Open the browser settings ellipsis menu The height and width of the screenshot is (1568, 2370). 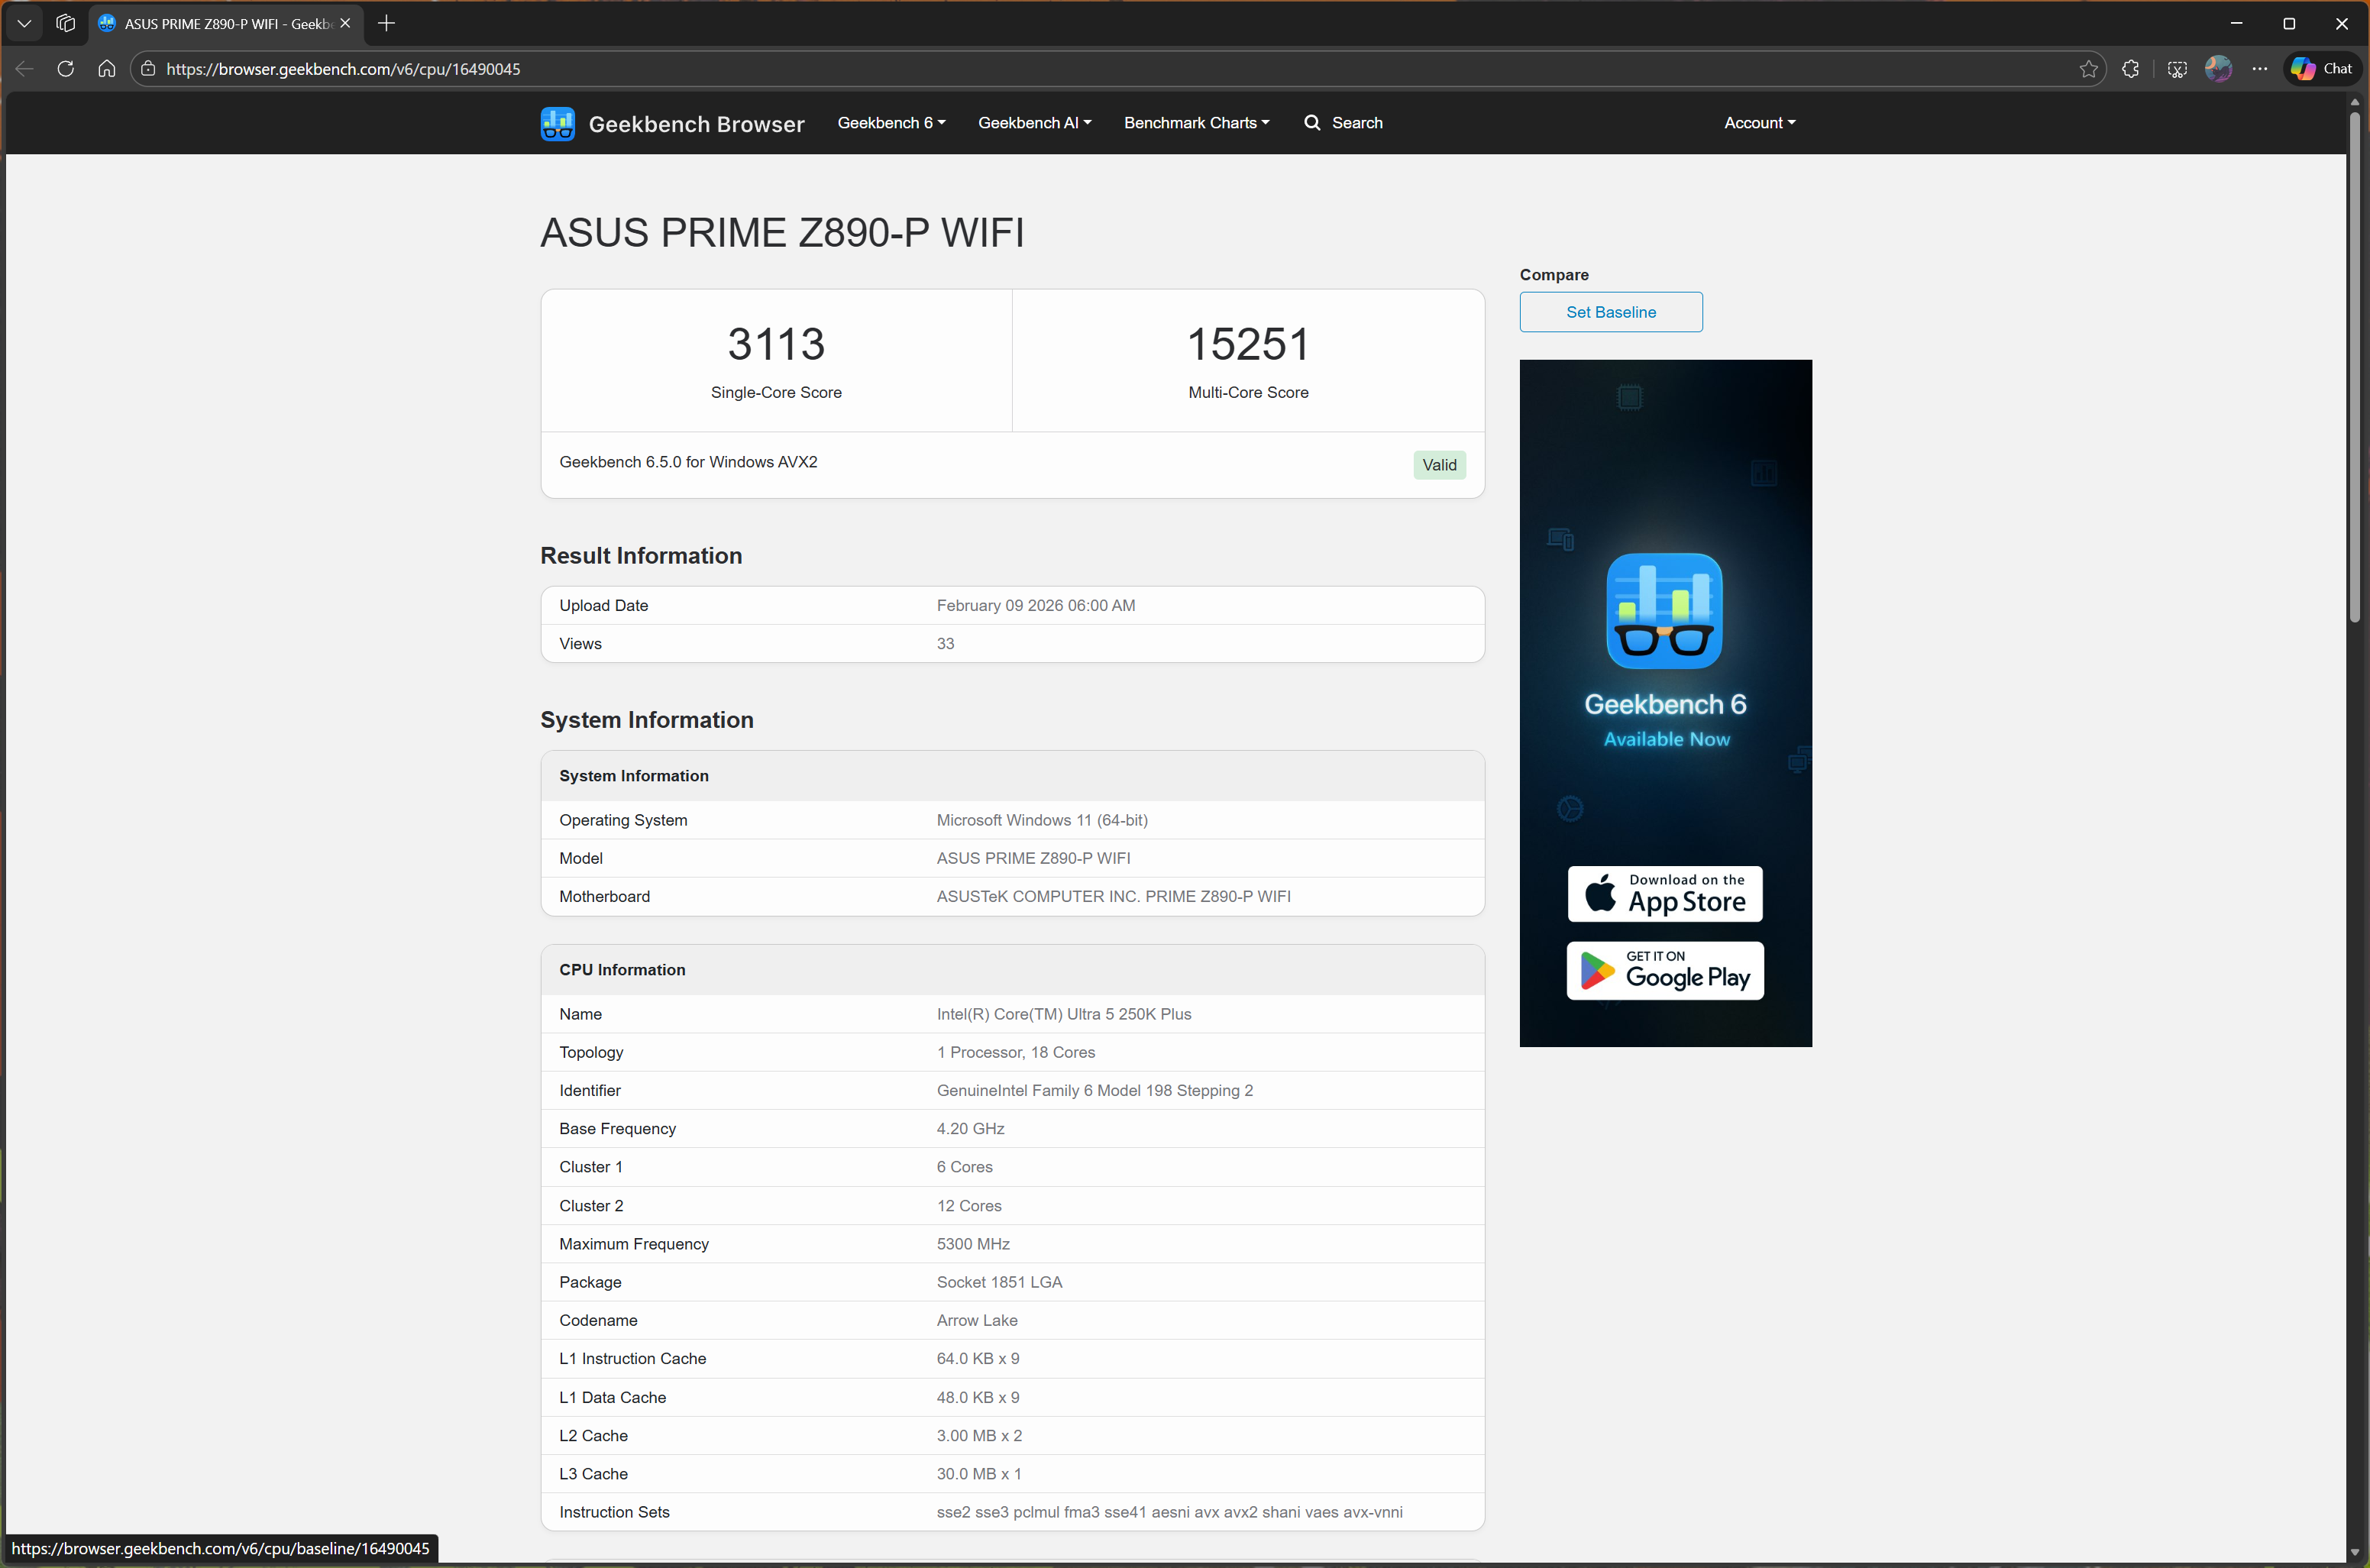pyautogui.click(x=2260, y=68)
